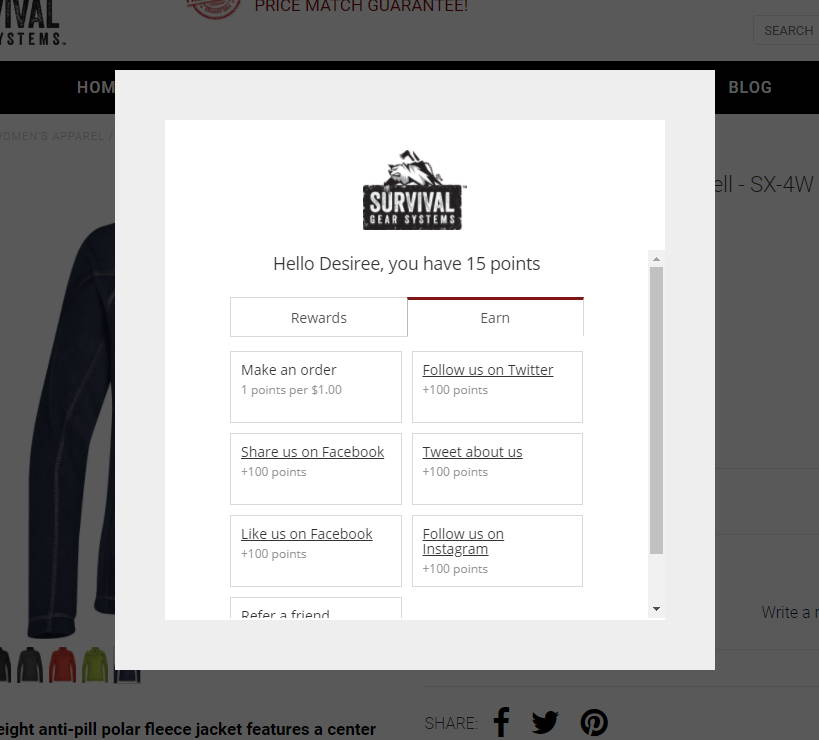The image size is (819, 740).
Task: Click the scrollbar down arrow in popup
Action: click(x=657, y=609)
